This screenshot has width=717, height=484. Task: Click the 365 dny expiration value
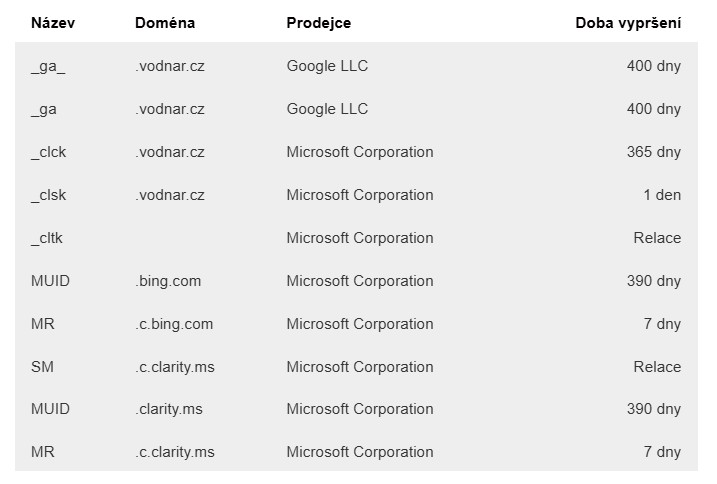pyautogui.click(x=653, y=152)
